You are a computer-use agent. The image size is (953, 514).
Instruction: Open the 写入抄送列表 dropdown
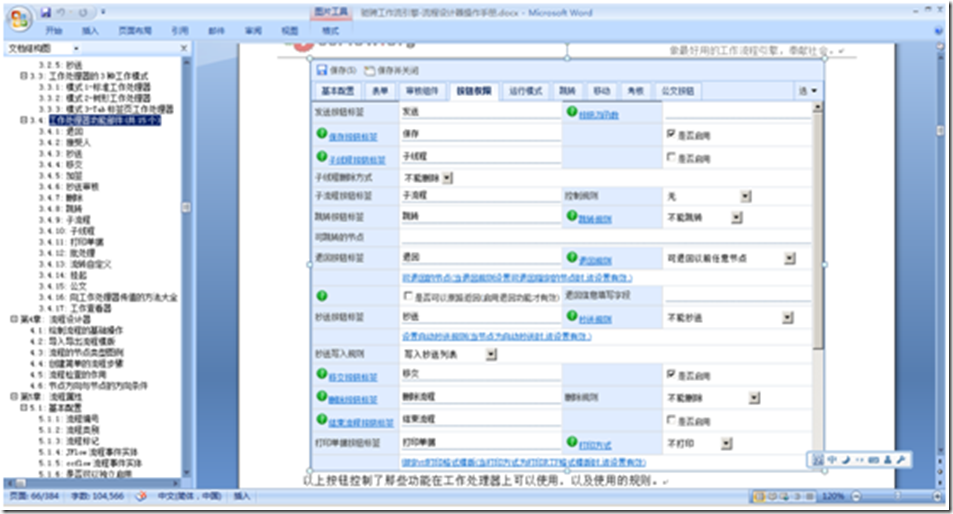pyautogui.click(x=492, y=354)
